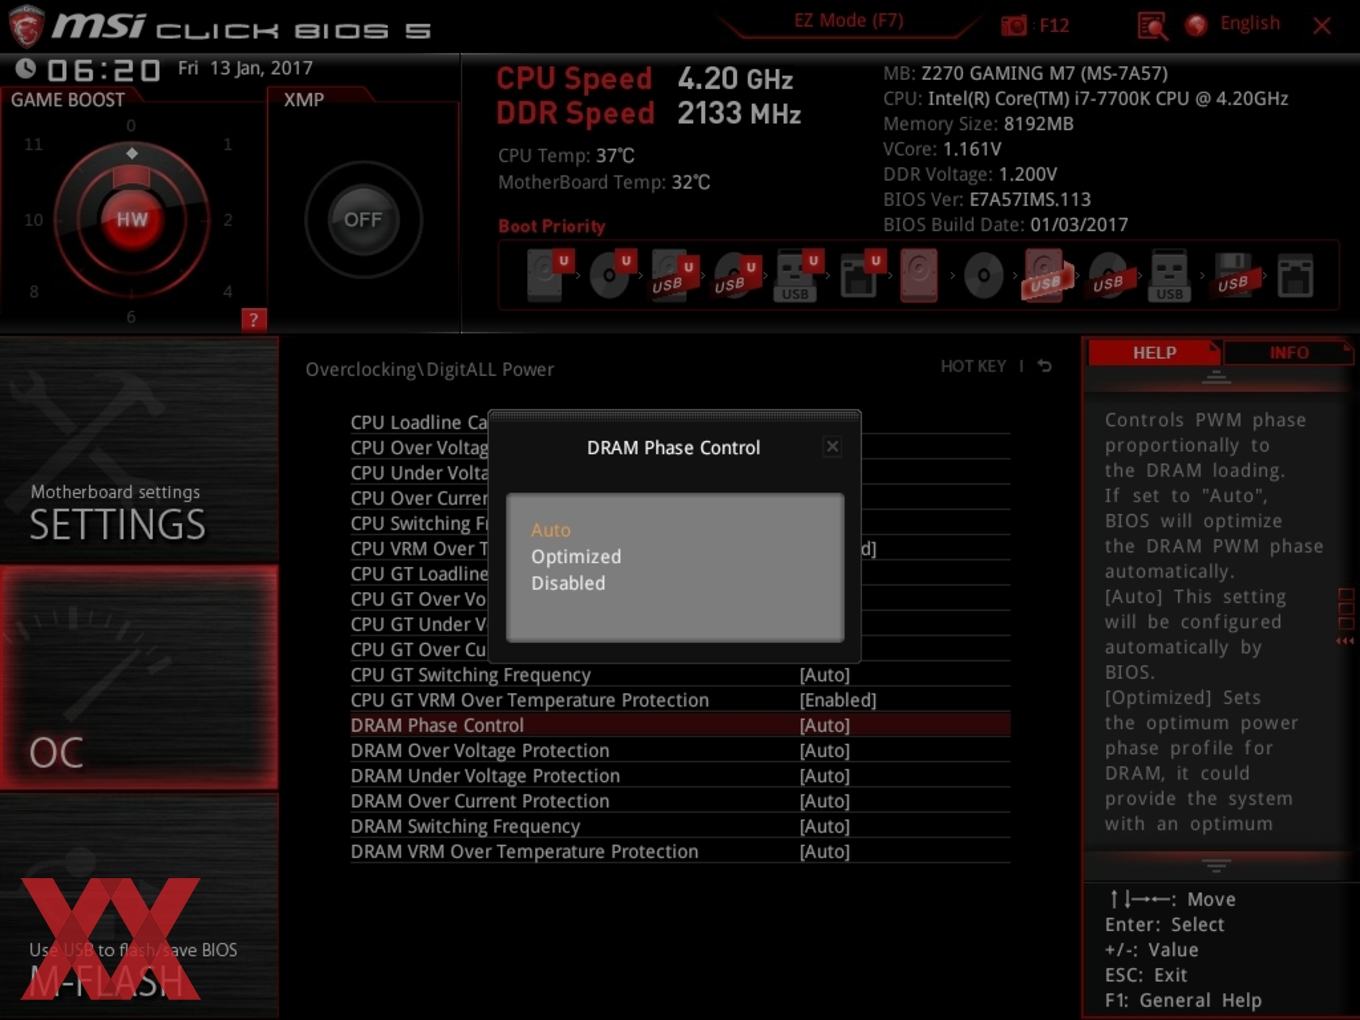Open DRAM Switching Frequency value

pos(824,826)
